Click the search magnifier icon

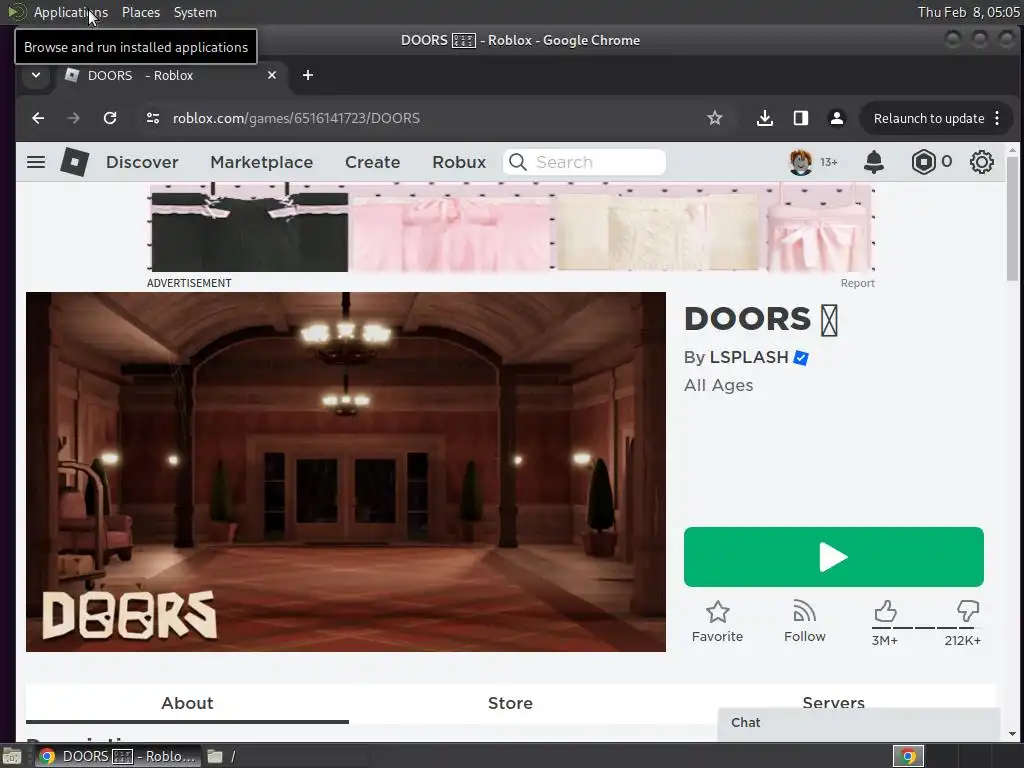tap(518, 162)
